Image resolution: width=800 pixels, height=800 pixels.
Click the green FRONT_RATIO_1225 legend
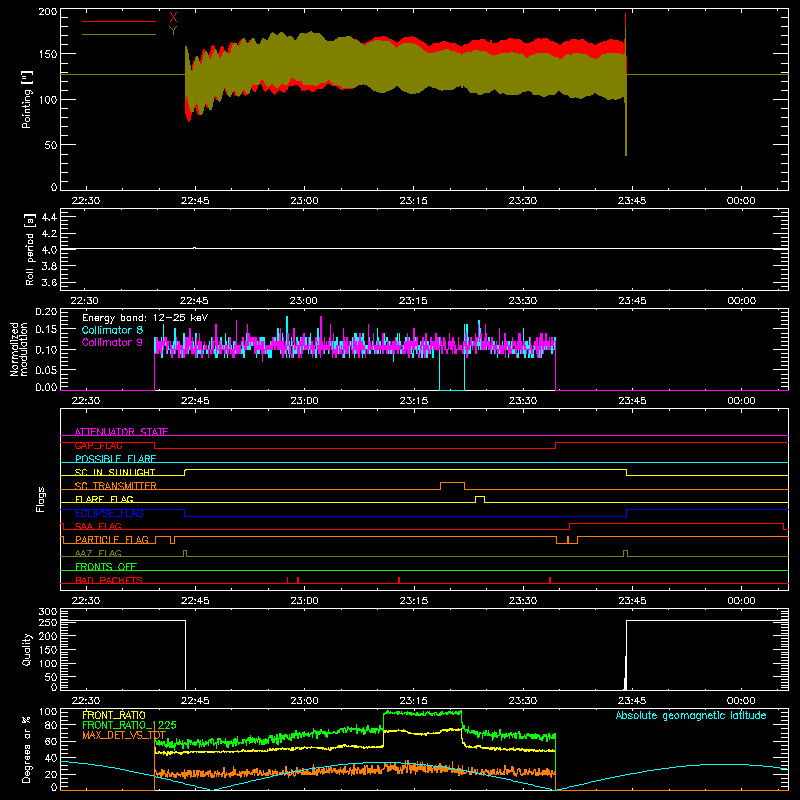(x=129, y=725)
